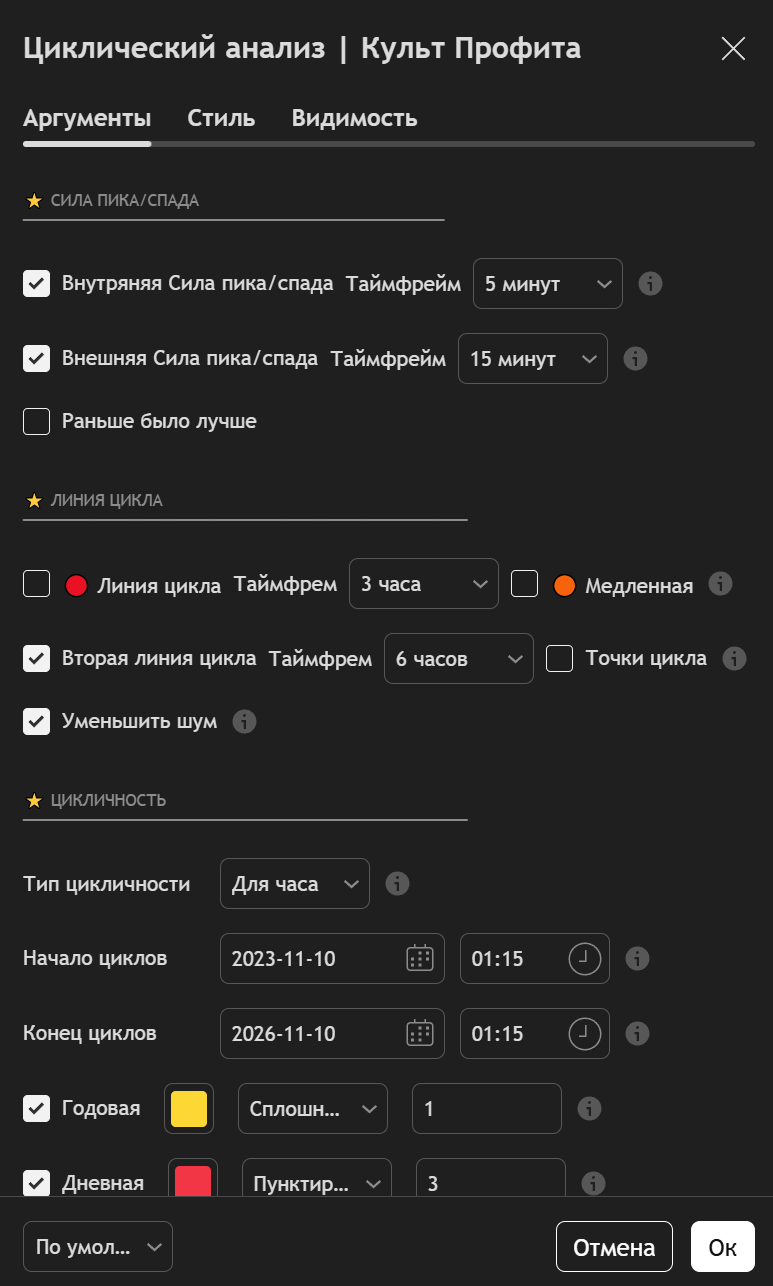Click info icon beside 5 минут timeframe
This screenshot has height=1286, width=773.
[650, 284]
